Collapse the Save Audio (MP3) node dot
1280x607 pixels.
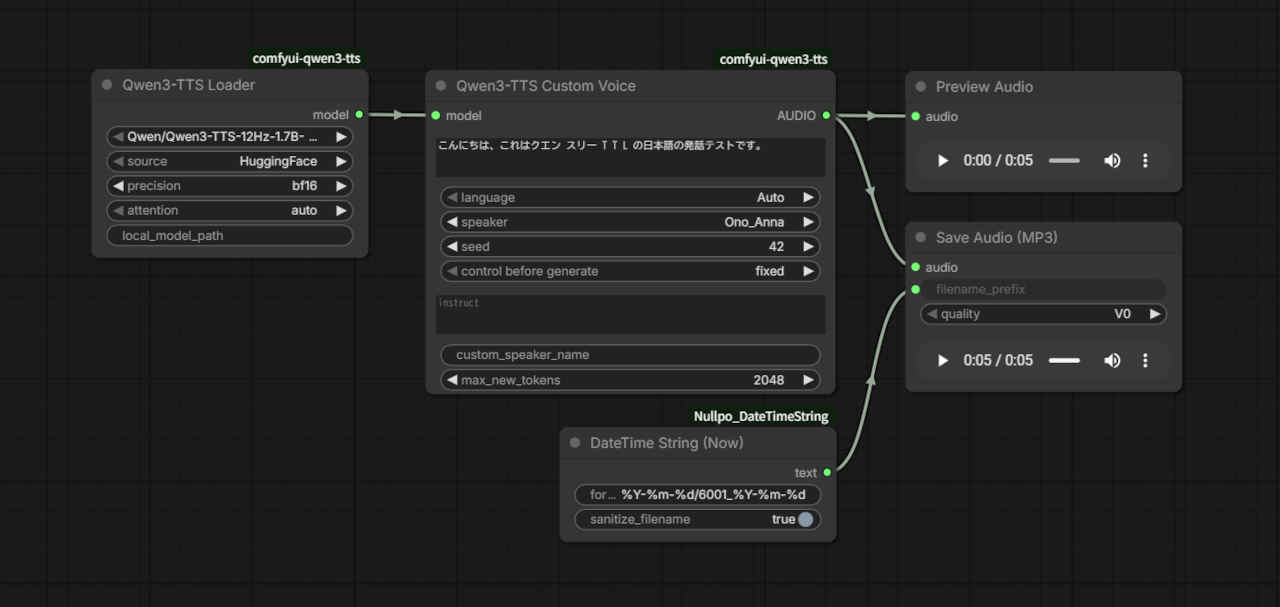[x=921, y=238]
